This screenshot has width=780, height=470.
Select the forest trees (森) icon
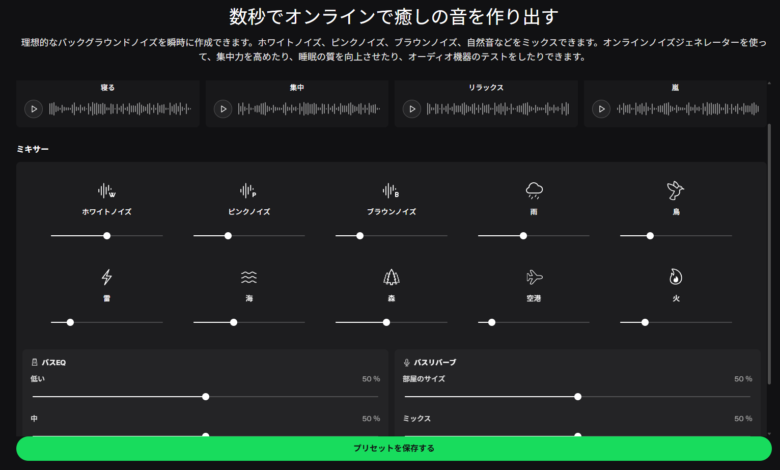click(x=391, y=277)
